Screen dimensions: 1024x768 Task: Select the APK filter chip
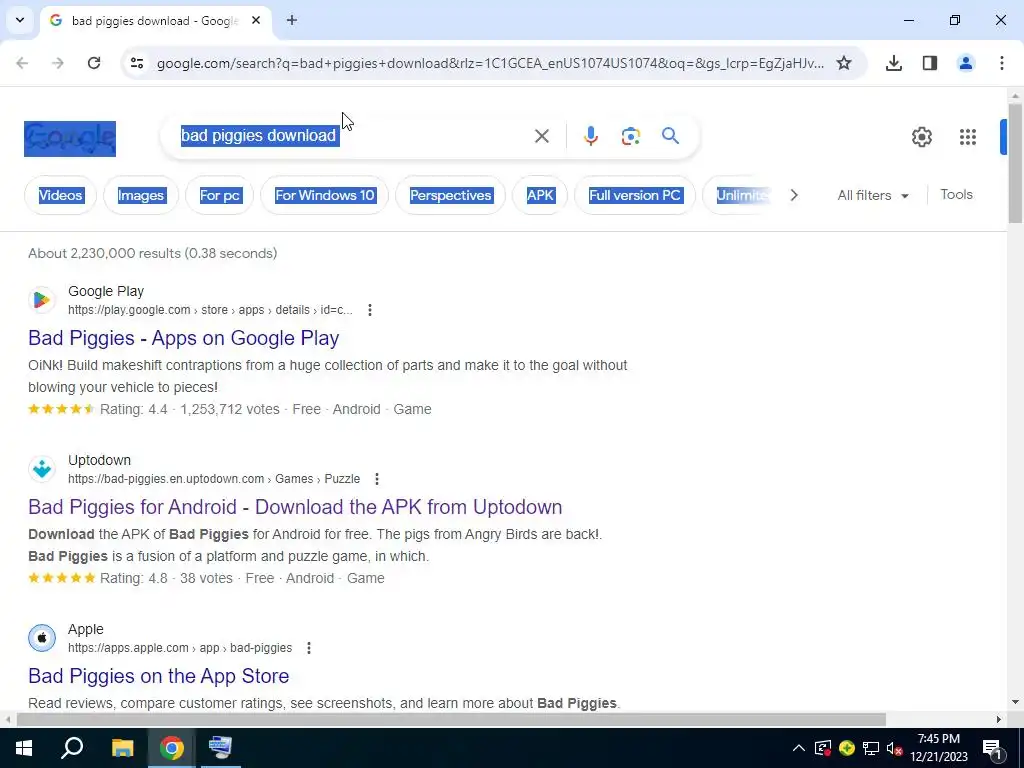(540, 195)
